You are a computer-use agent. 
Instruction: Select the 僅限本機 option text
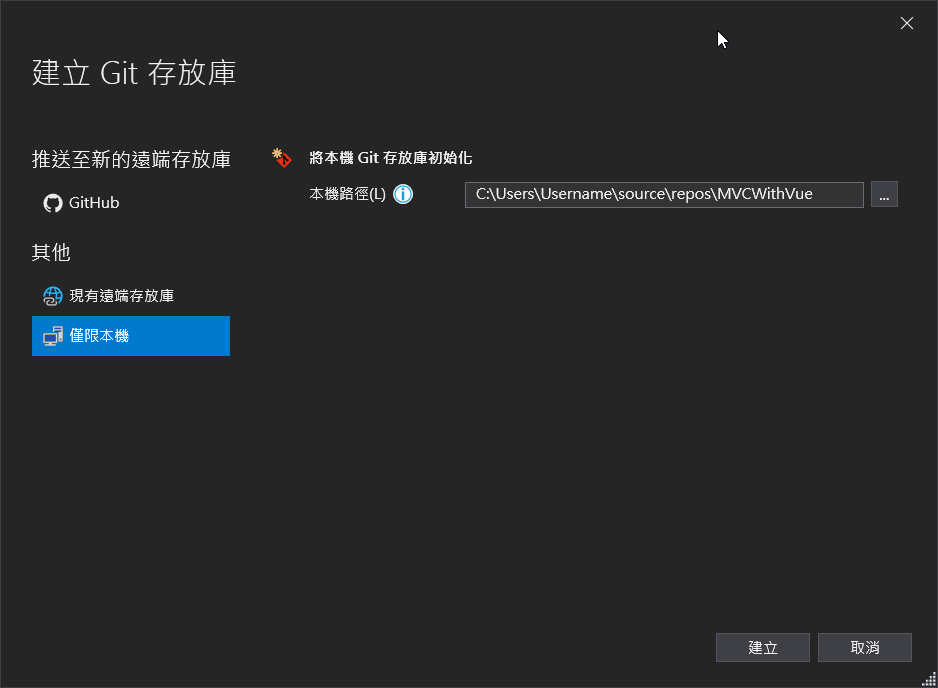click(x=99, y=336)
